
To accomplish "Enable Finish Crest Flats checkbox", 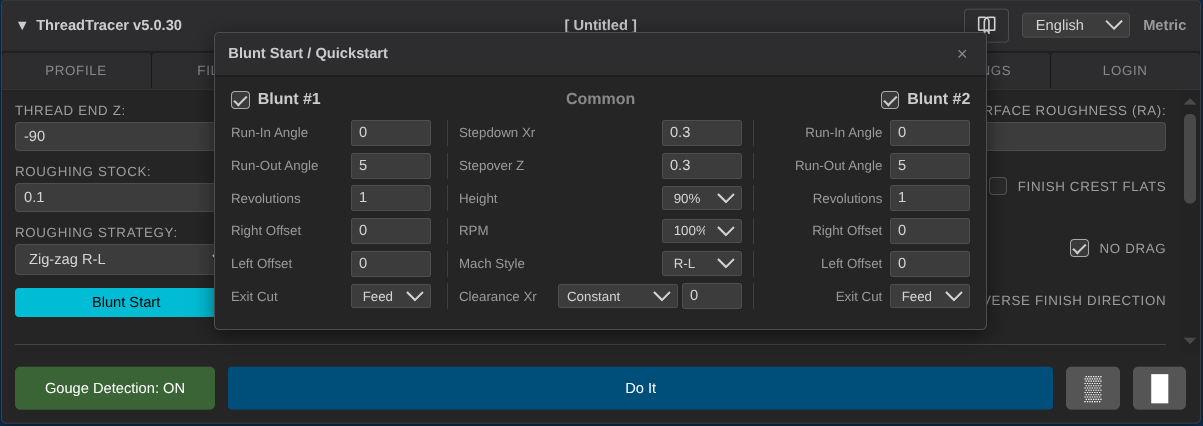I will click(x=998, y=186).
